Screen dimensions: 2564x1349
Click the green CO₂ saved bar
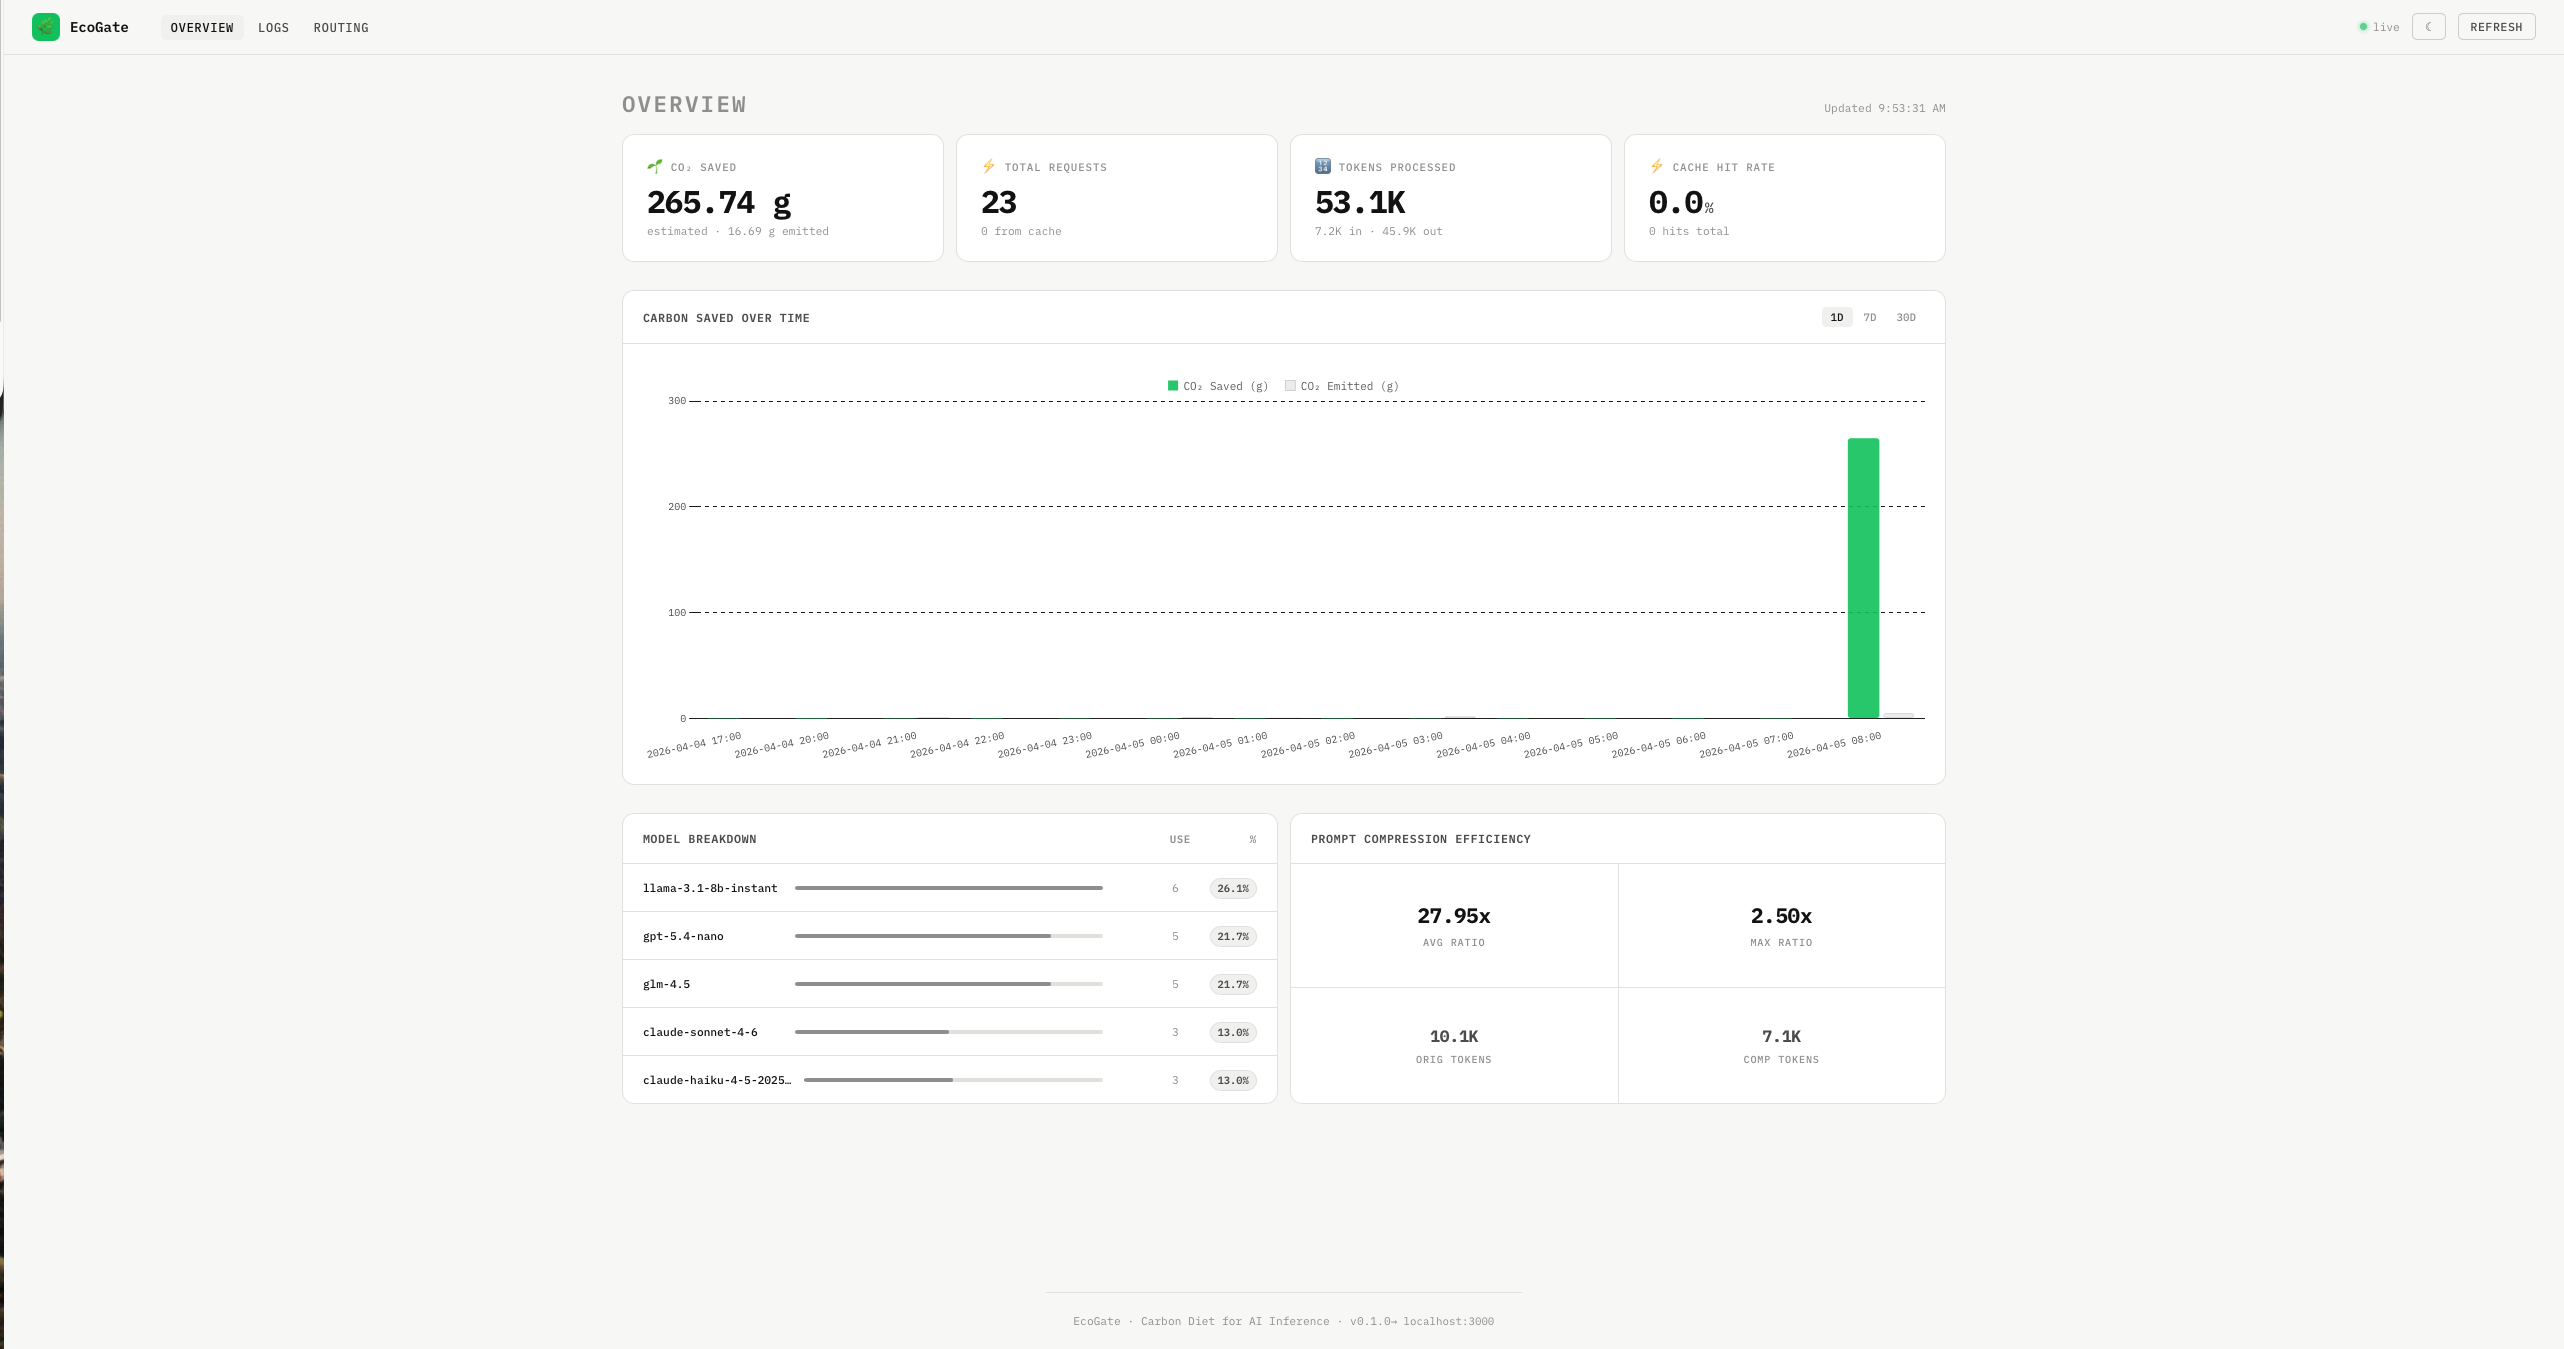click(x=1862, y=578)
